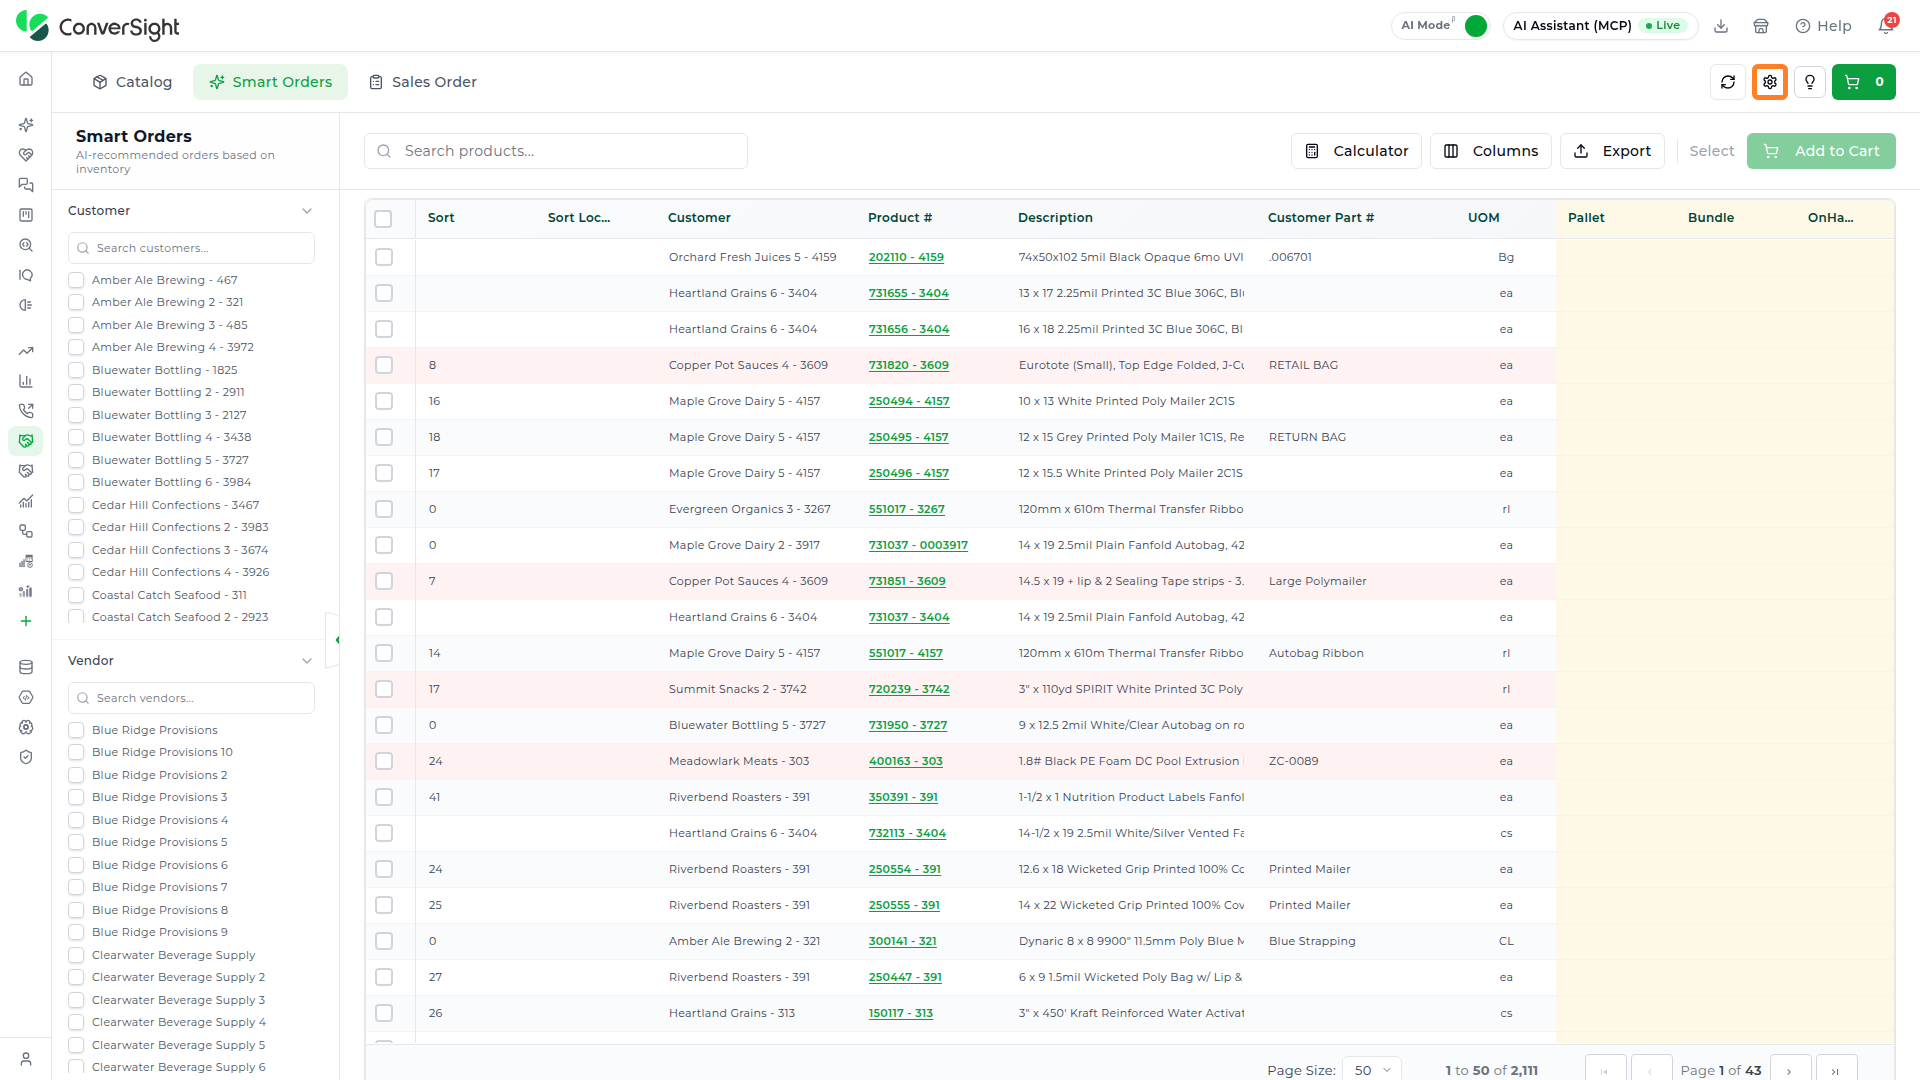Image resolution: width=1920 pixels, height=1080 pixels.
Task: Open the Calculator button
Action: point(1356,151)
